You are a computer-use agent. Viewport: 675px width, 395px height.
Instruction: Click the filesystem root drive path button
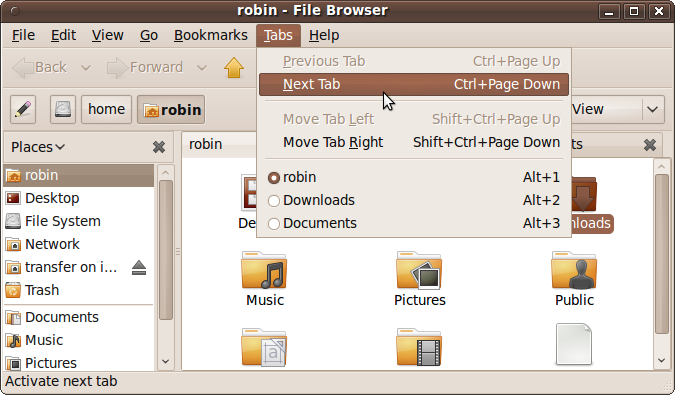tap(63, 109)
